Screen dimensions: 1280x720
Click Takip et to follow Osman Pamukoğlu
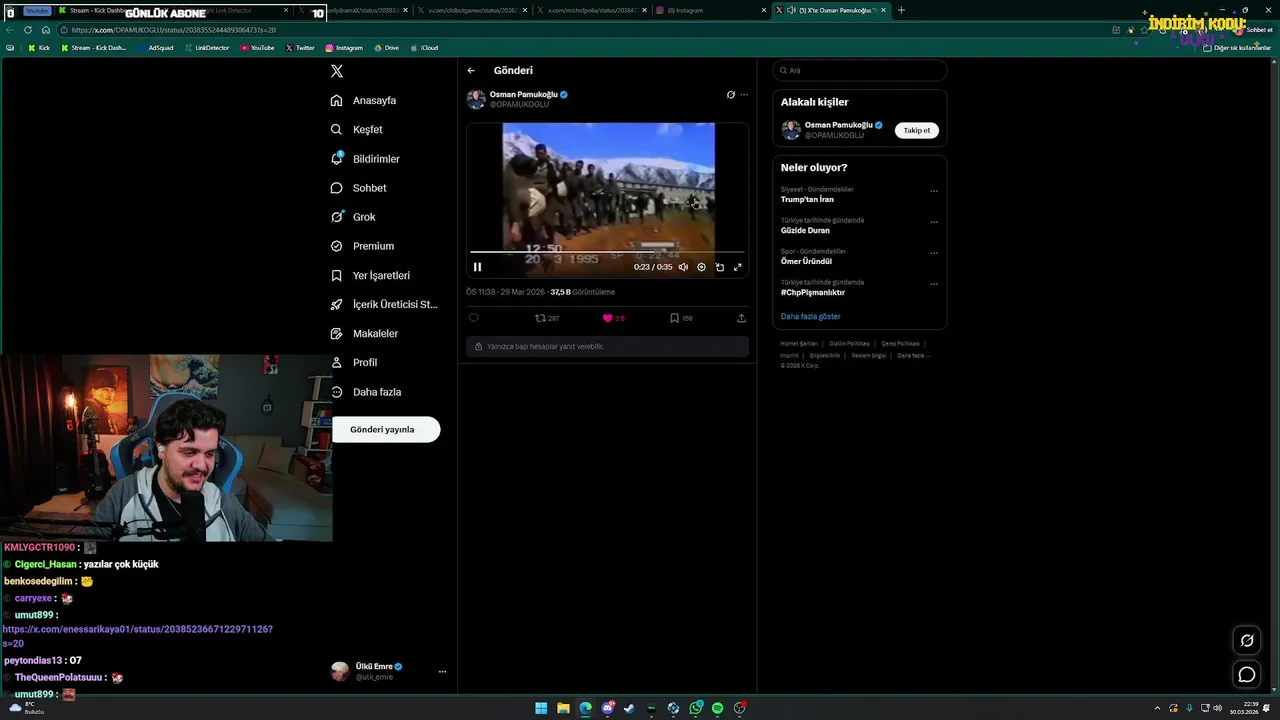917,130
